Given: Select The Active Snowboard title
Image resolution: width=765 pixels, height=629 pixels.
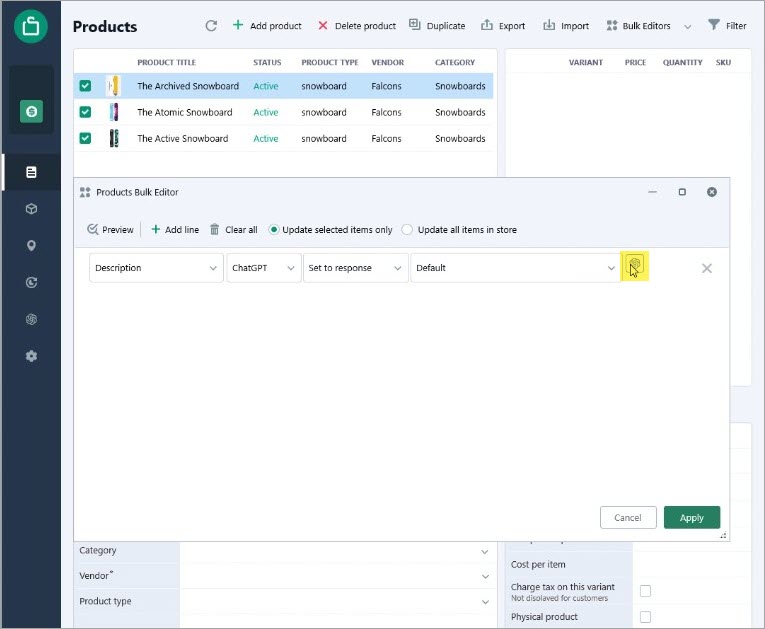Looking at the screenshot, I should [182, 139].
